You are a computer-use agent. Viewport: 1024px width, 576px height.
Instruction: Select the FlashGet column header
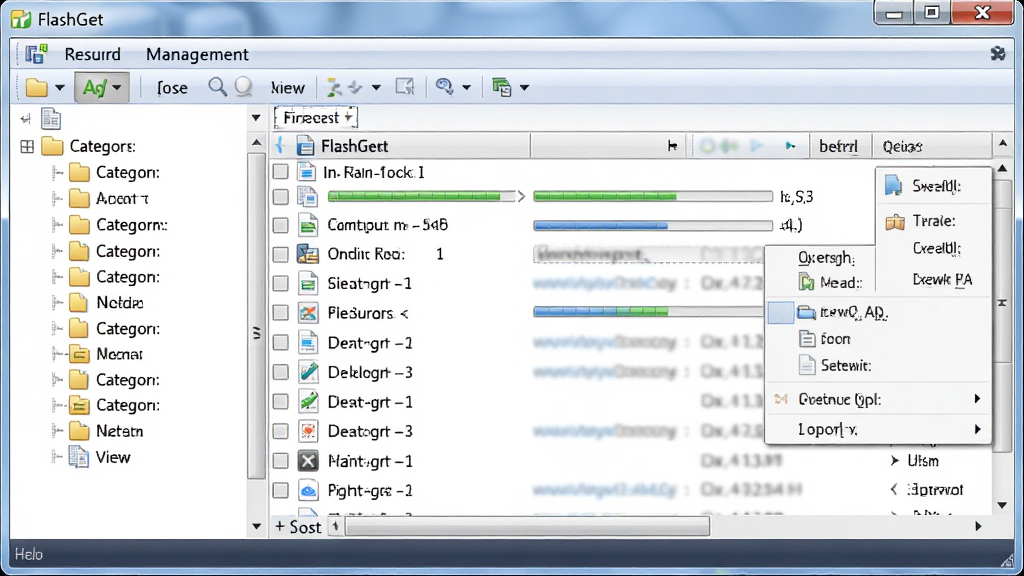click(400, 146)
